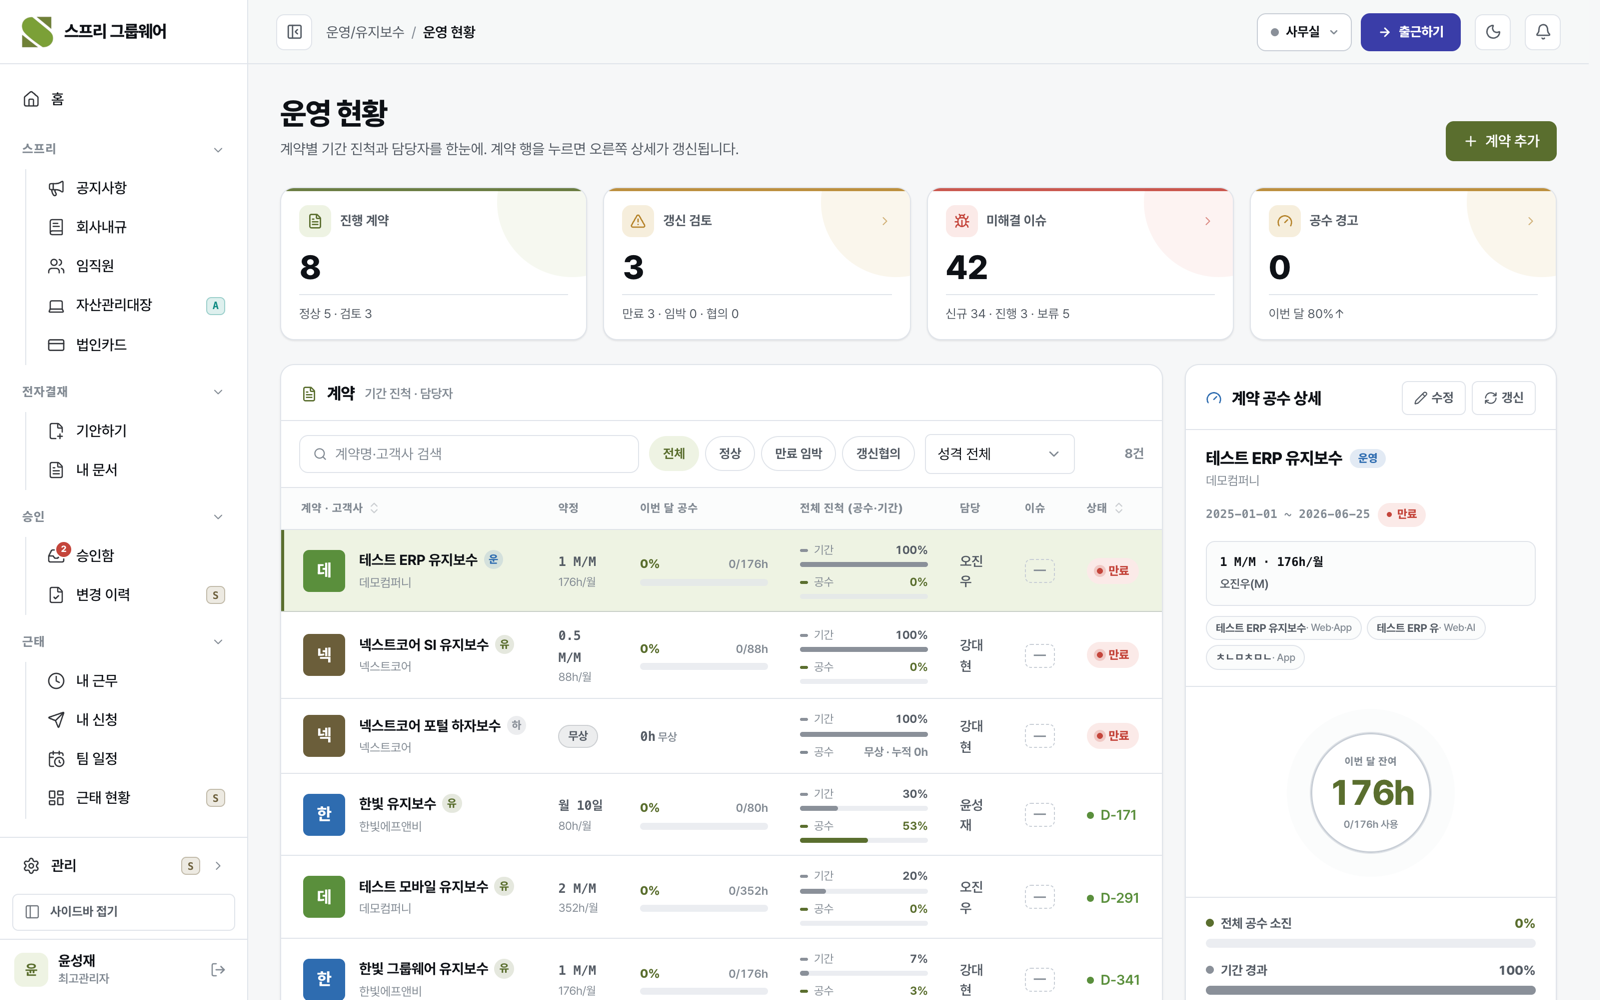Select the 갱신협의 filter chip

pos(878,454)
